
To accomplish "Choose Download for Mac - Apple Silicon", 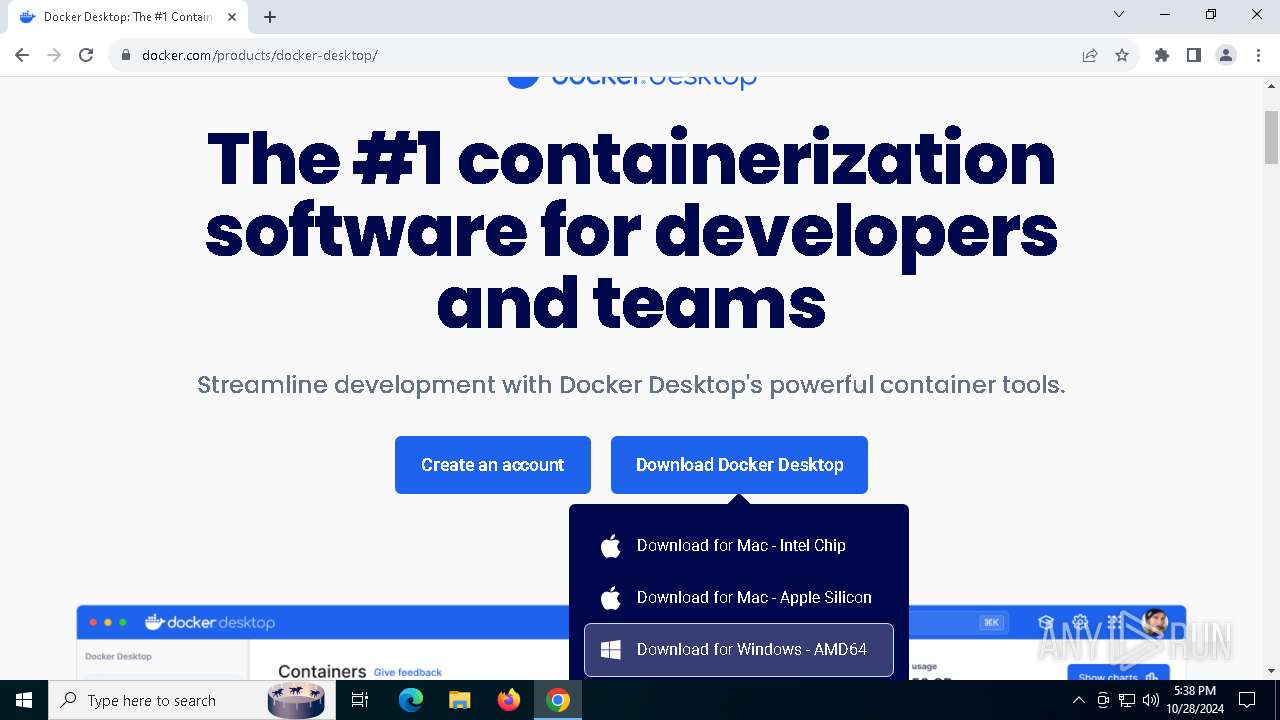I will tap(739, 597).
